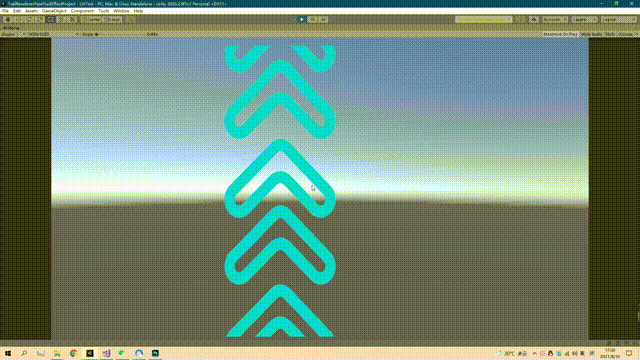Viewport: 640px width, 360px height.
Task: Open the Layout dropdown
Action: click(618, 19)
